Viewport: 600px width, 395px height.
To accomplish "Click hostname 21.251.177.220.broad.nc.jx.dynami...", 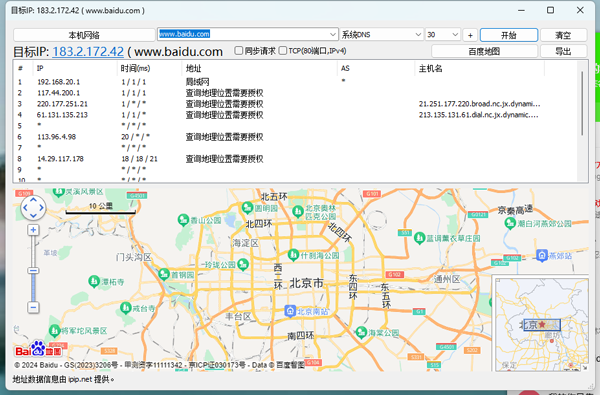I will pos(479,104).
